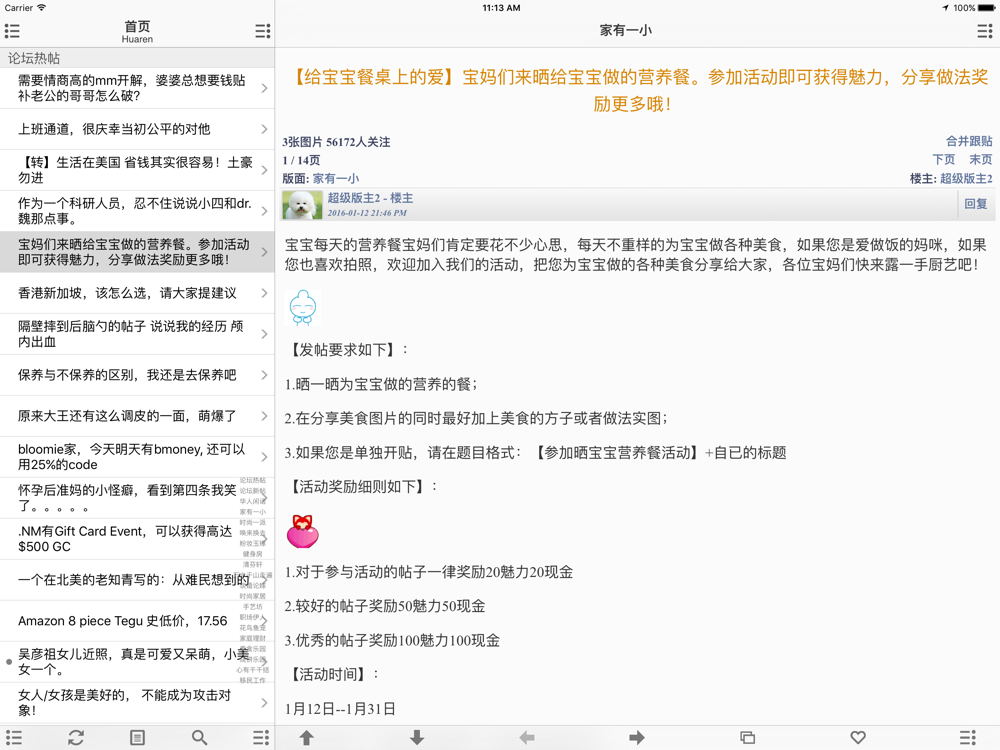This screenshot has width=1000, height=750.
Task: Open chevron for 保养与不保养的区别 thread
Action: coord(264,375)
